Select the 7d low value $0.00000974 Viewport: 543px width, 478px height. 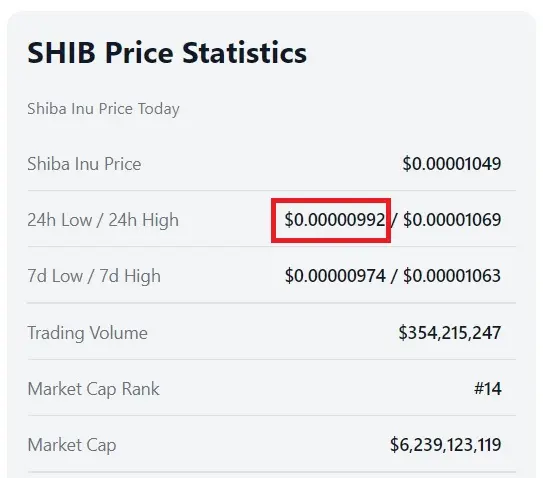(335, 276)
